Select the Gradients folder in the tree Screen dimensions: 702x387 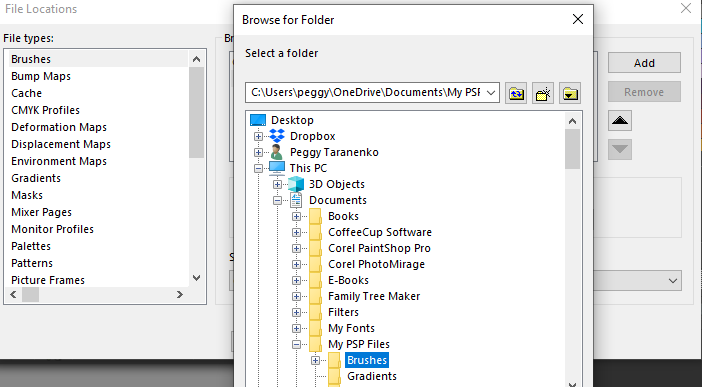(372, 376)
